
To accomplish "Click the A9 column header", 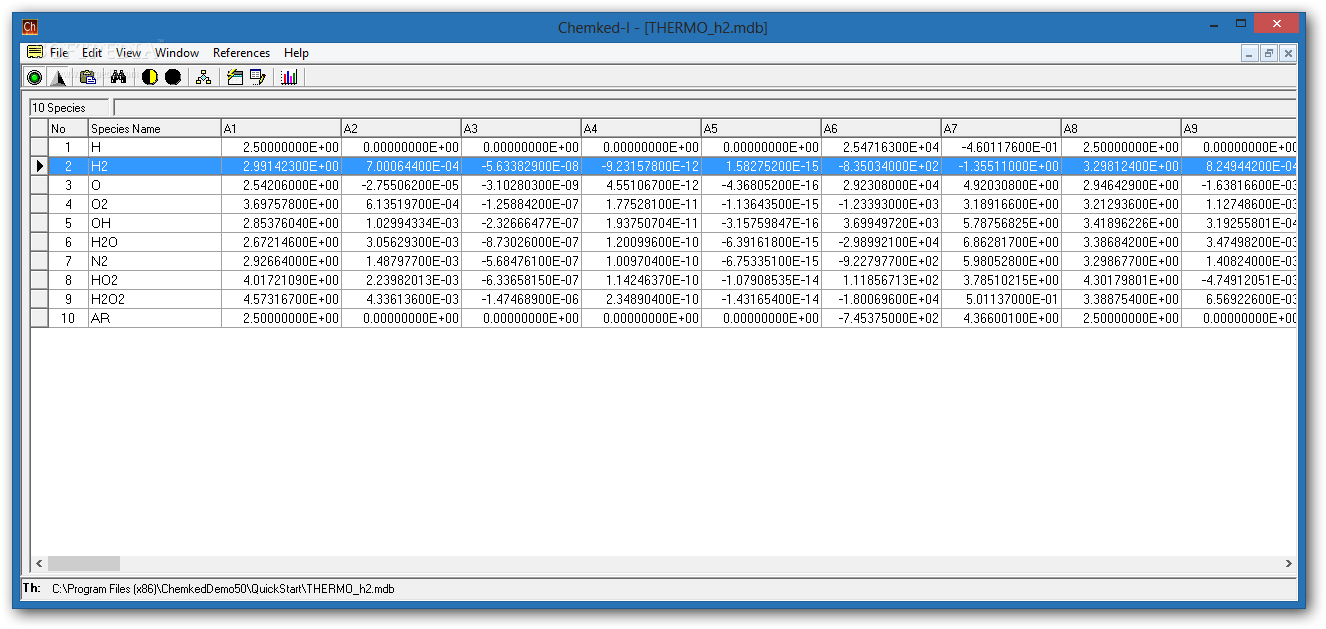I will [1239, 128].
